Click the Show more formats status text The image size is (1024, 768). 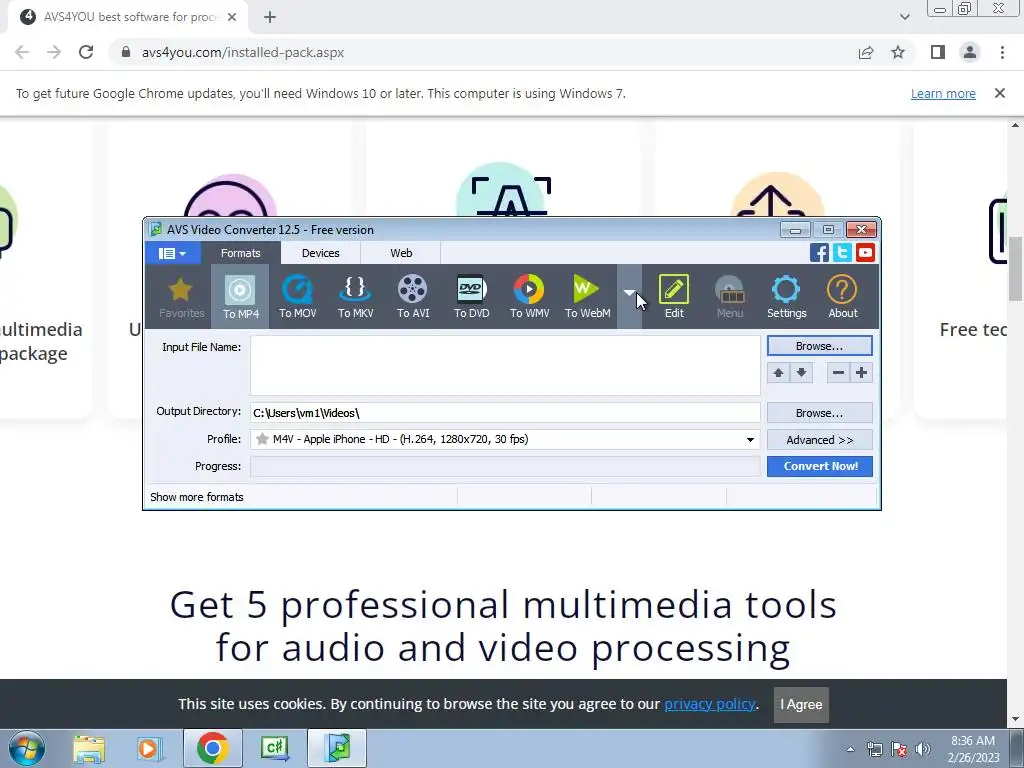pos(197,497)
